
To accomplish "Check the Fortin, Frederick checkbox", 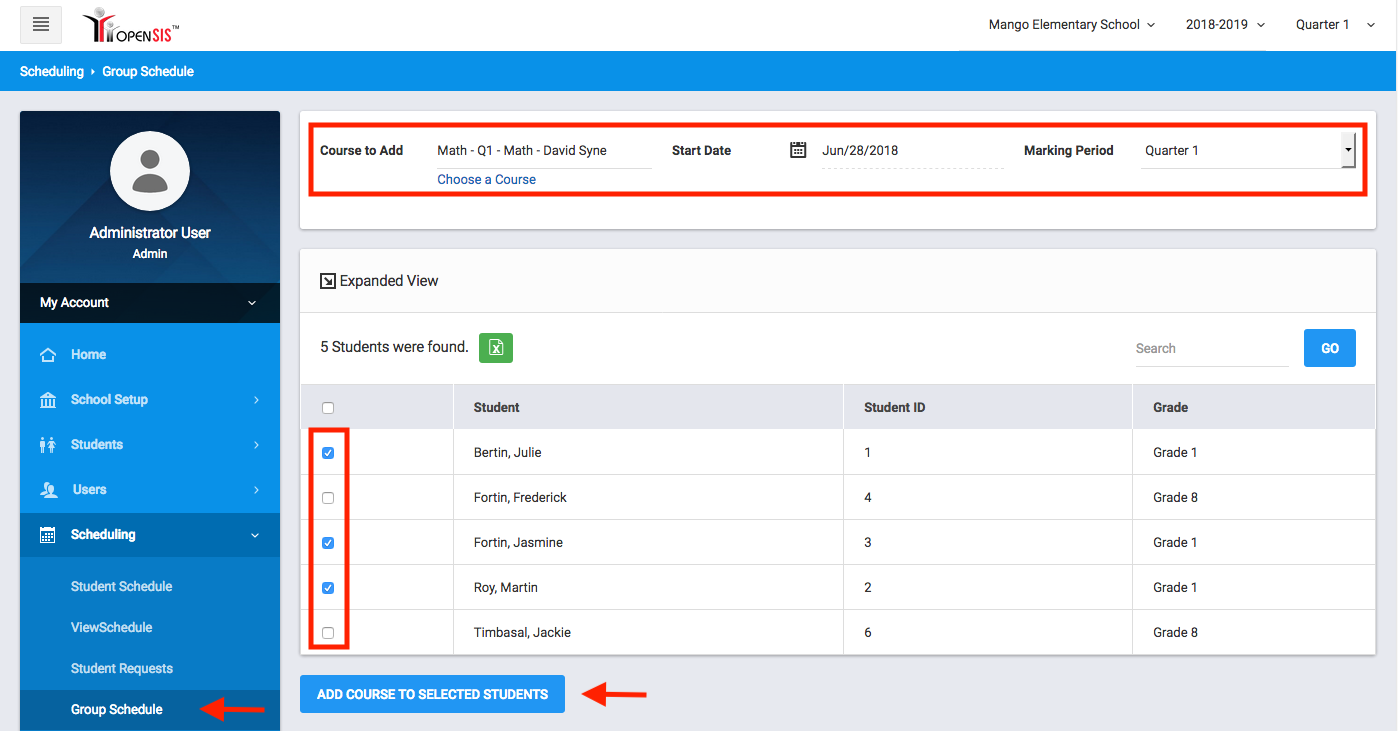I will coord(328,498).
